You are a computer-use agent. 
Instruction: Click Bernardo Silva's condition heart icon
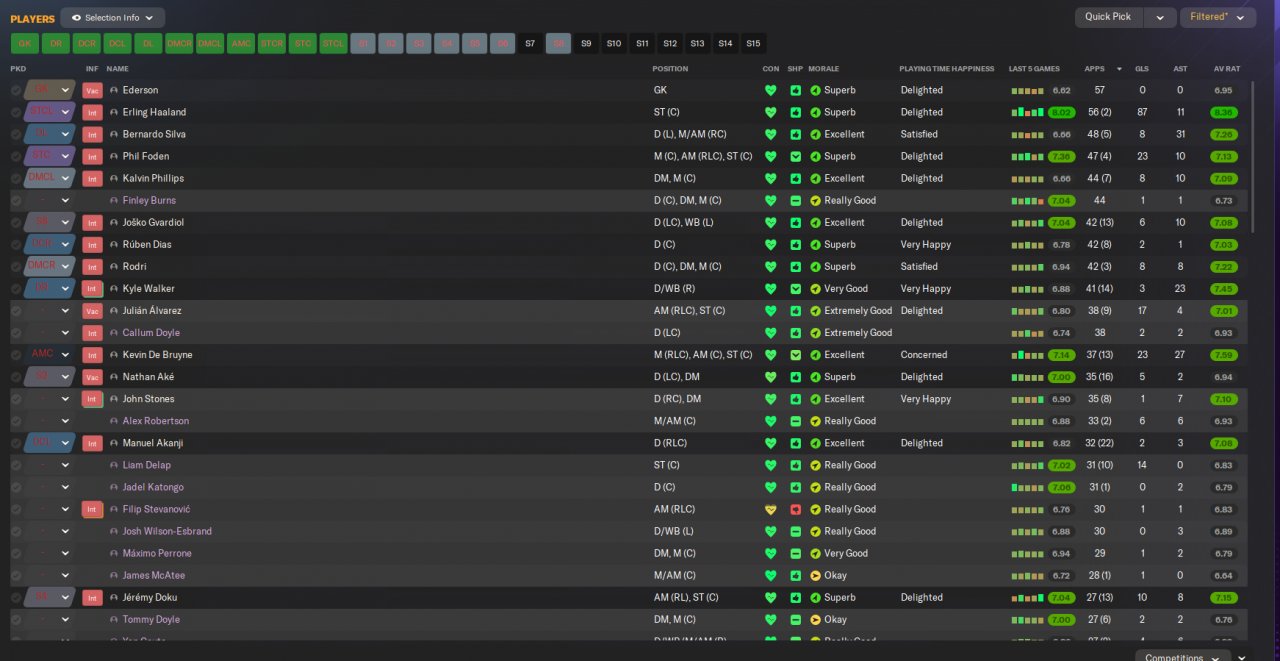click(x=770, y=134)
